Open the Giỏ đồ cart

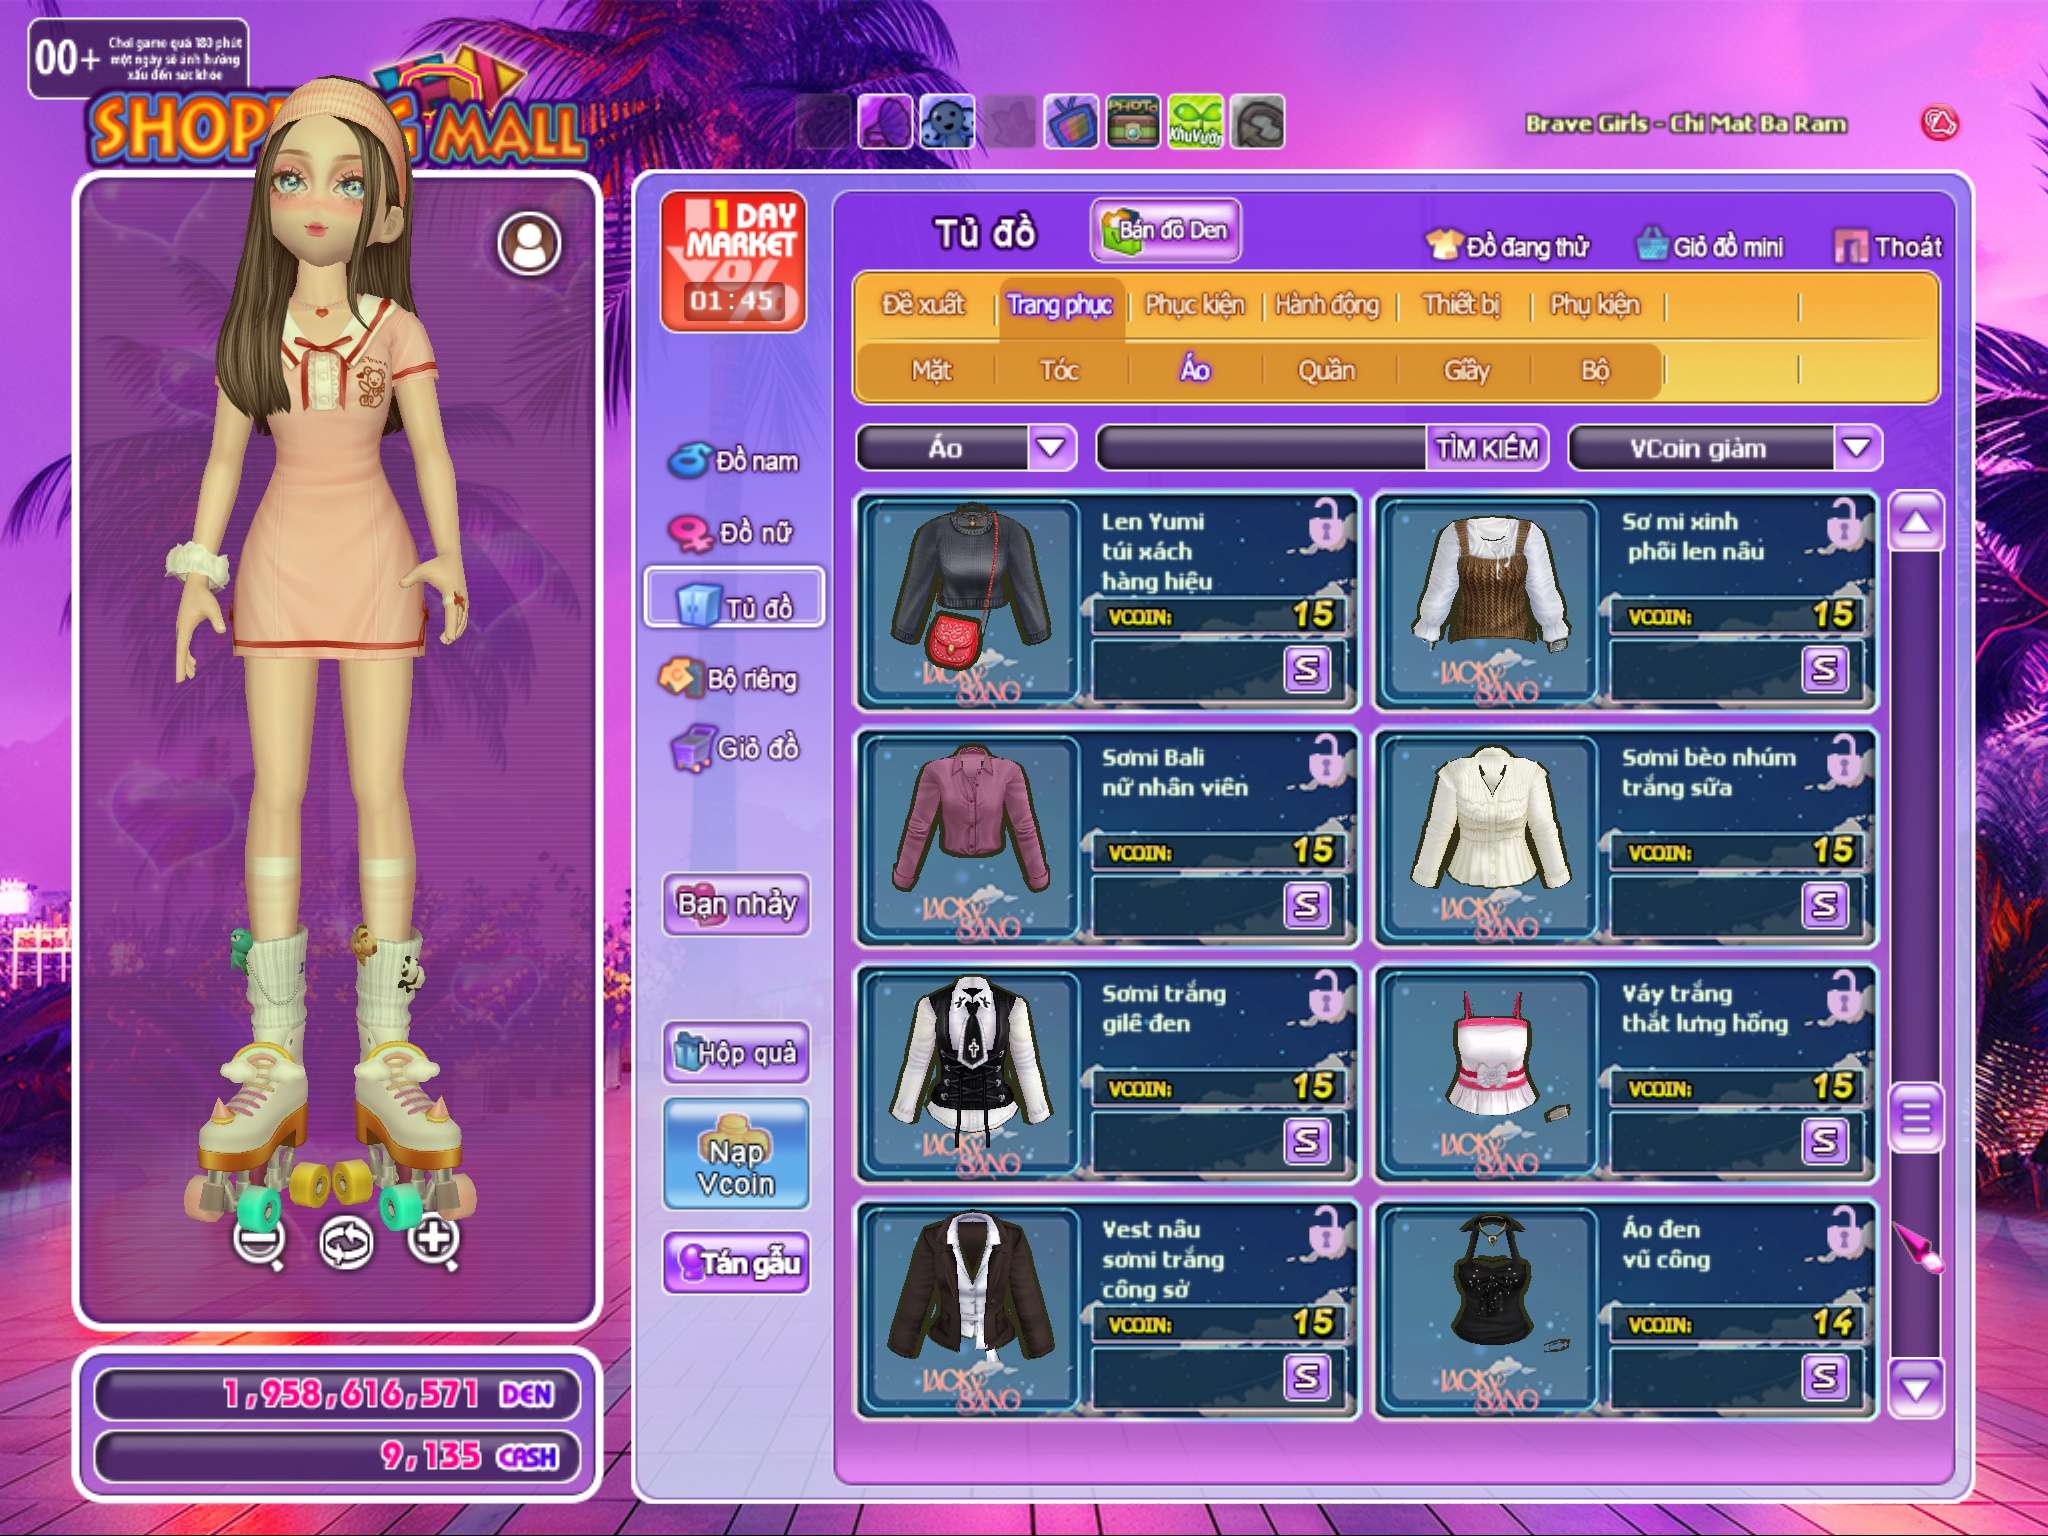[735, 749]
